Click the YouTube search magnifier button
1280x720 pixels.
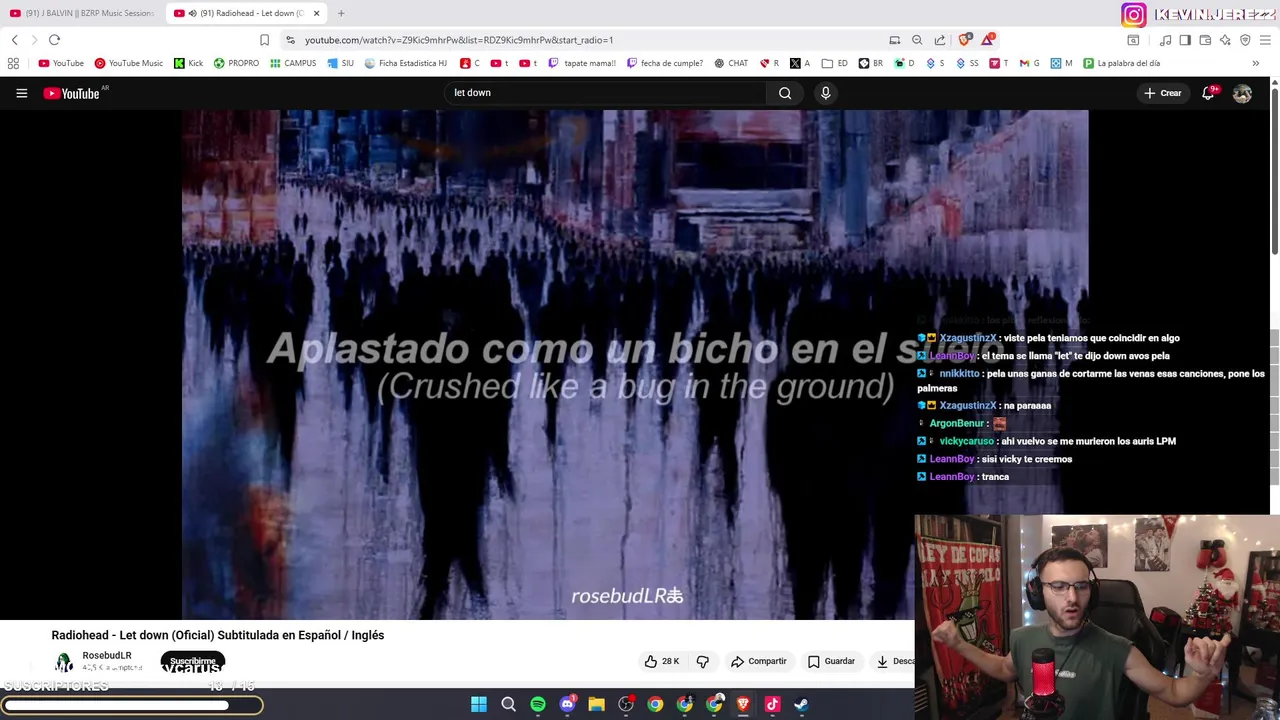(785, 93)
